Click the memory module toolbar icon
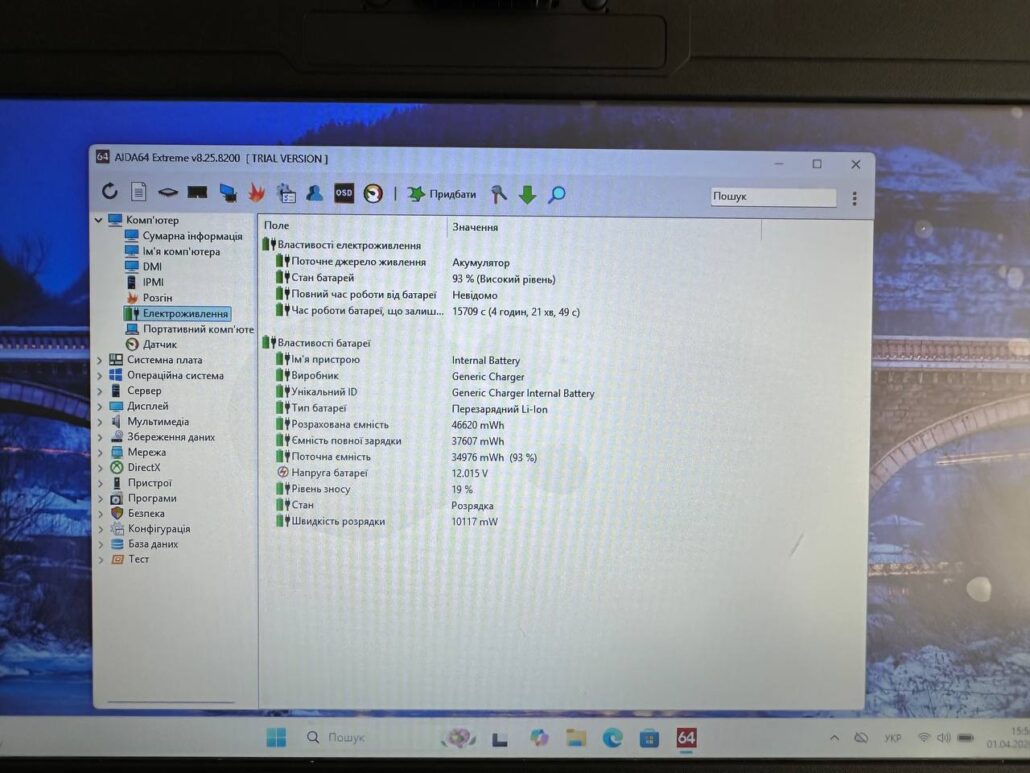 click(197, 192)
